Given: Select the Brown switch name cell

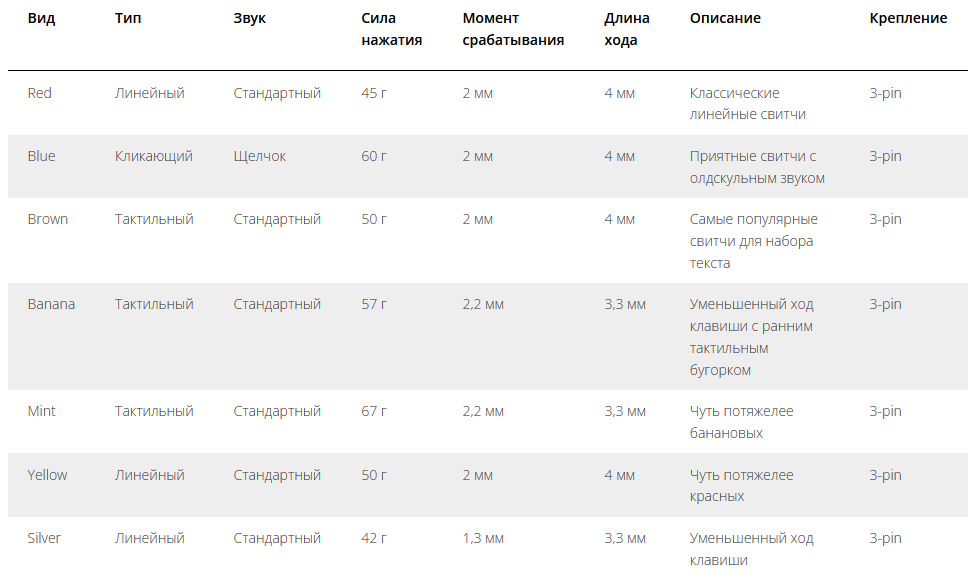Looking at the screenshot, I should point(48,220).
